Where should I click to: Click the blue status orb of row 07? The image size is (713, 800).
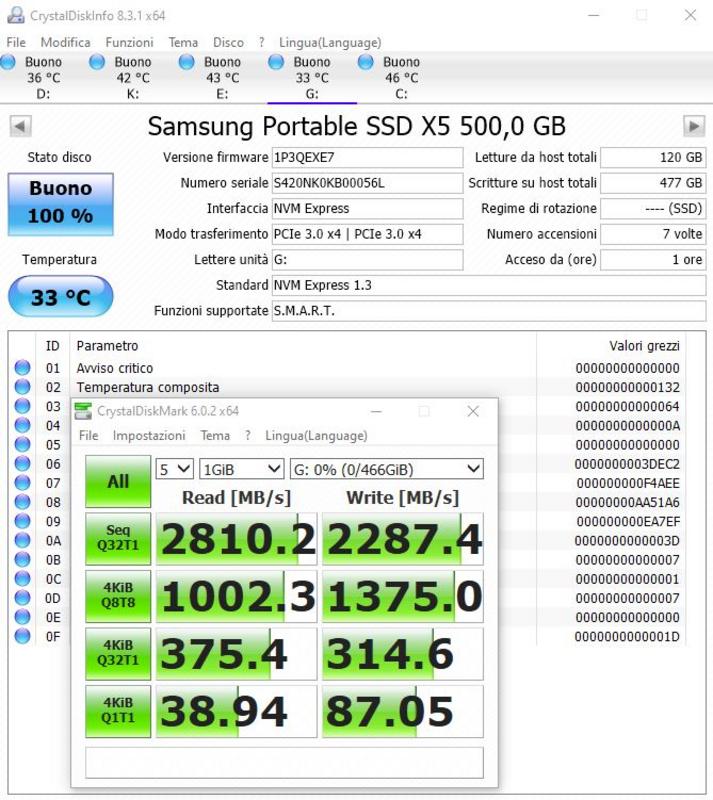click(22, 483)
